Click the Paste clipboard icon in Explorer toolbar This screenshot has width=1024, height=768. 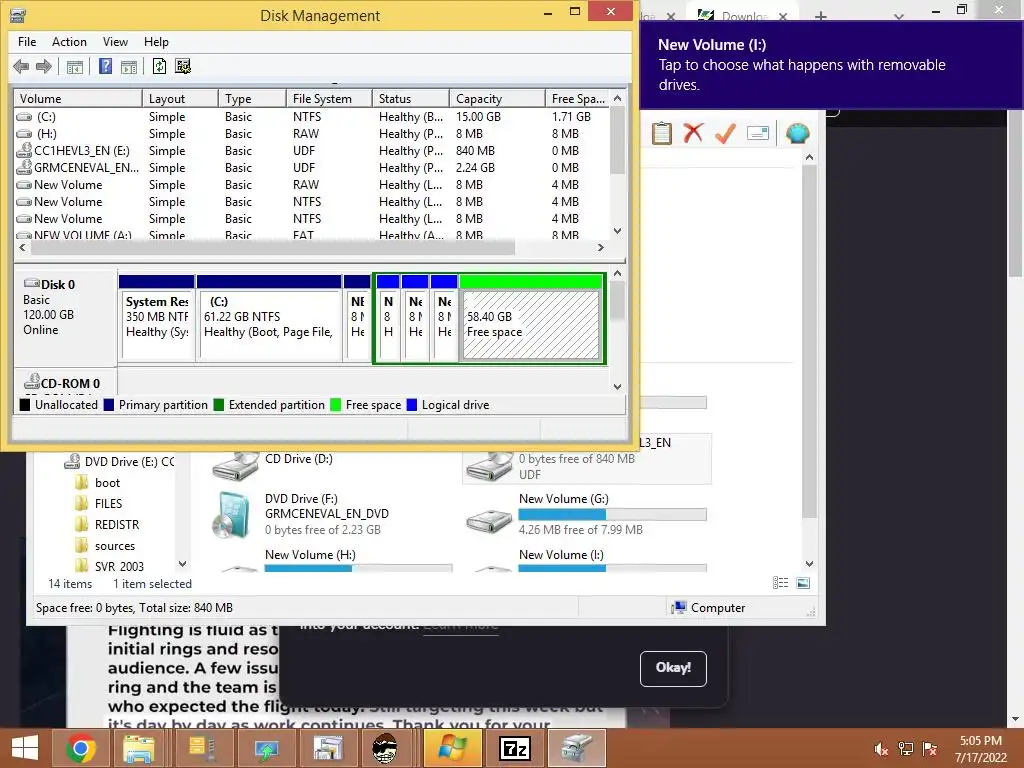pyautogui.click(x=662, y=133)
